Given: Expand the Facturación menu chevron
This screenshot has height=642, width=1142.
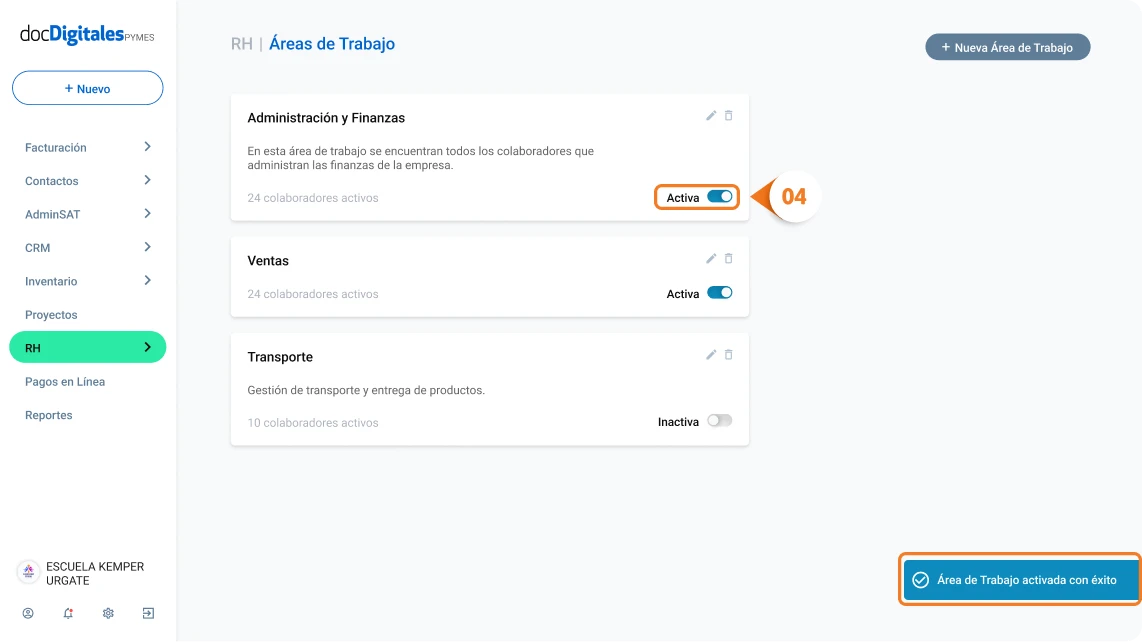Looking at the screenshot, I should [147, 146].
